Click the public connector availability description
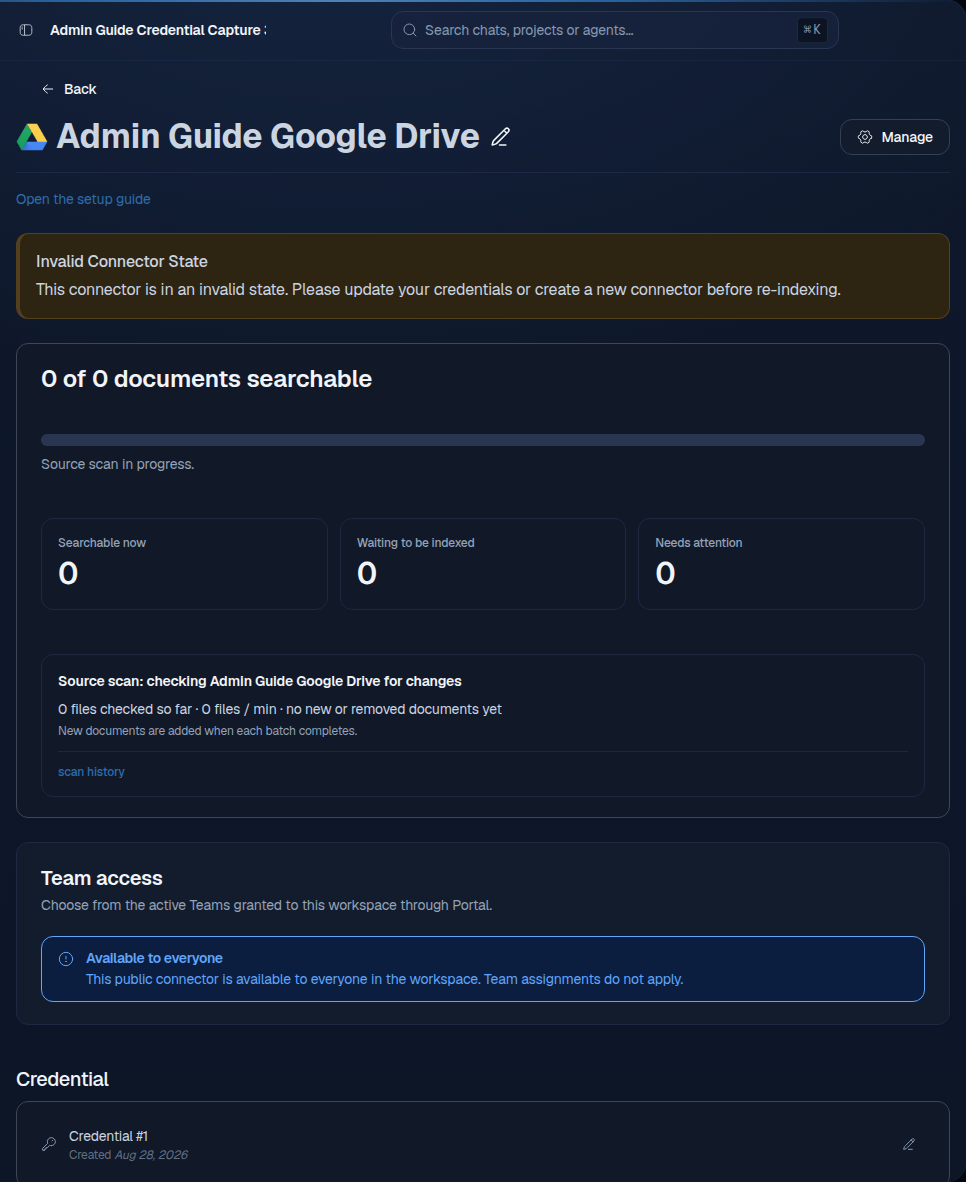966x1182 pixels. click(x=385, y=979)
